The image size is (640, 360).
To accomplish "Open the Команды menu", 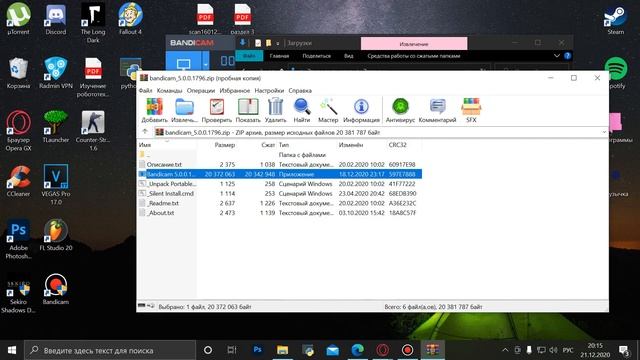I will tap(169, 91).
